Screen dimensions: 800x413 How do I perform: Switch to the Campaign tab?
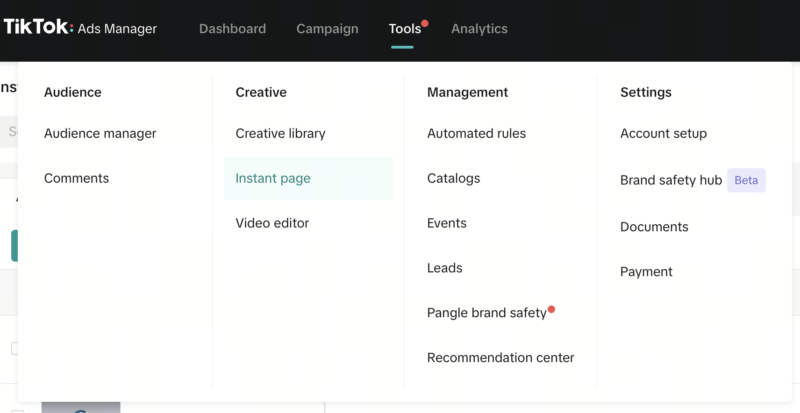(327, 29)
